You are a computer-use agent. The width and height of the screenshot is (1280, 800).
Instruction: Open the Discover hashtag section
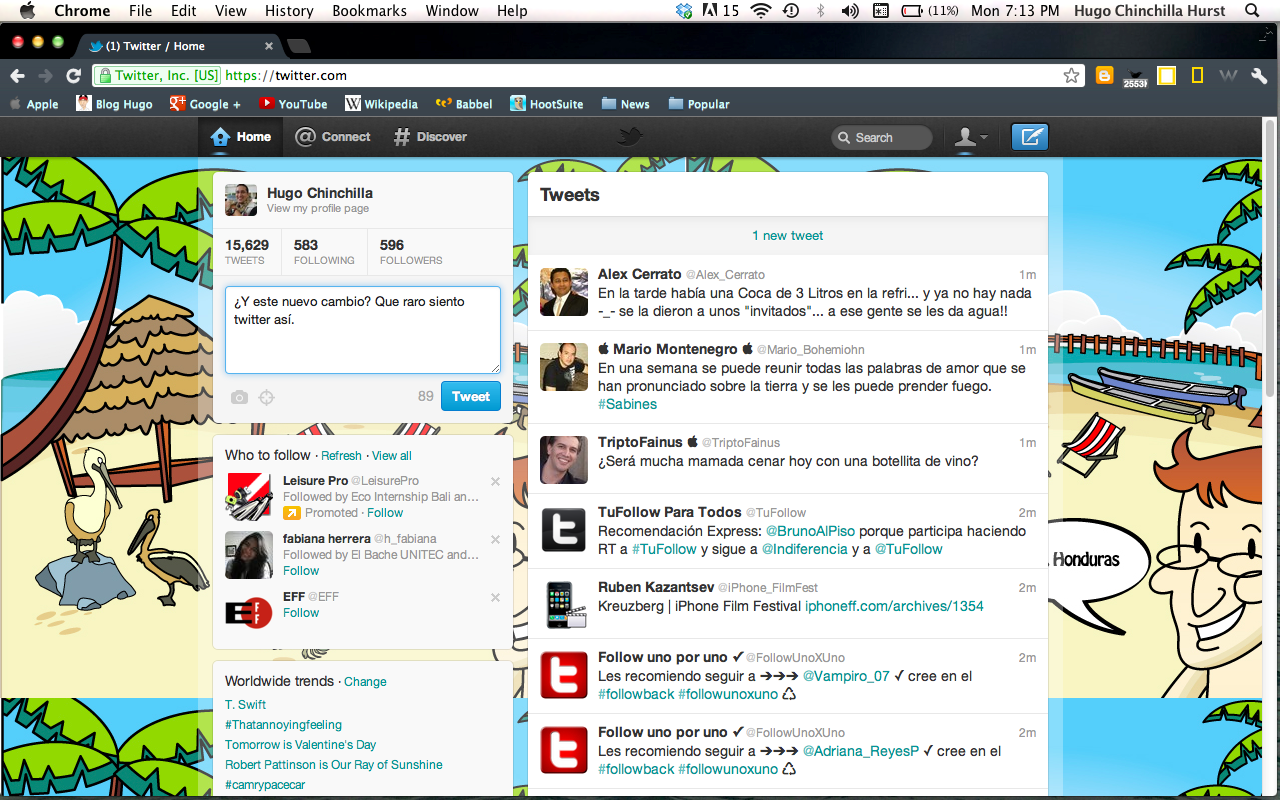(430, 137)
